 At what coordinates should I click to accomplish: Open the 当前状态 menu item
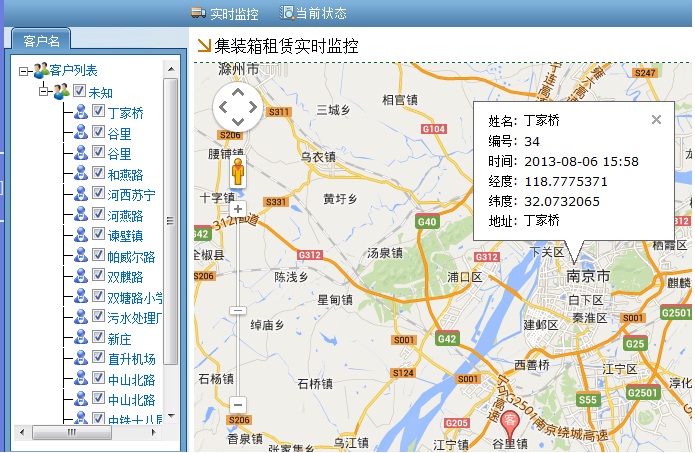[x=313, y=13]
